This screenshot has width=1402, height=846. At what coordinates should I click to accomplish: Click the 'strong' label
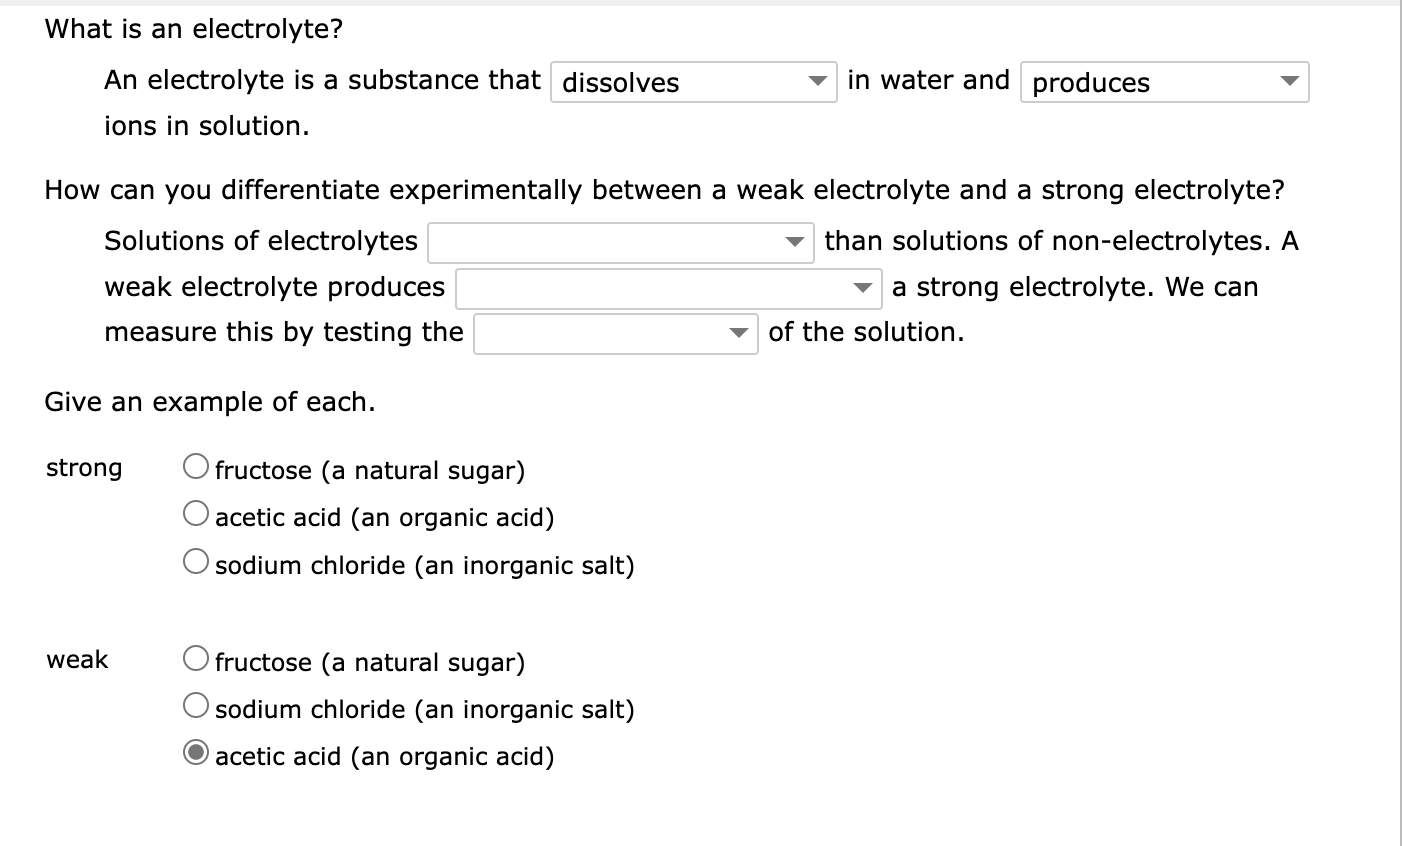(84, 467)
